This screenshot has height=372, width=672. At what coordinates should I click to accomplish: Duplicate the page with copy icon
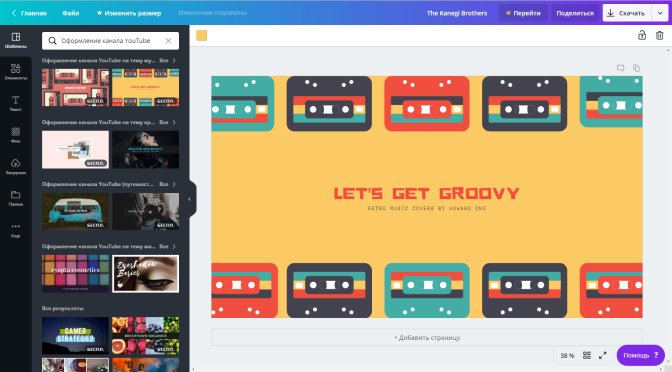[636, 68]
